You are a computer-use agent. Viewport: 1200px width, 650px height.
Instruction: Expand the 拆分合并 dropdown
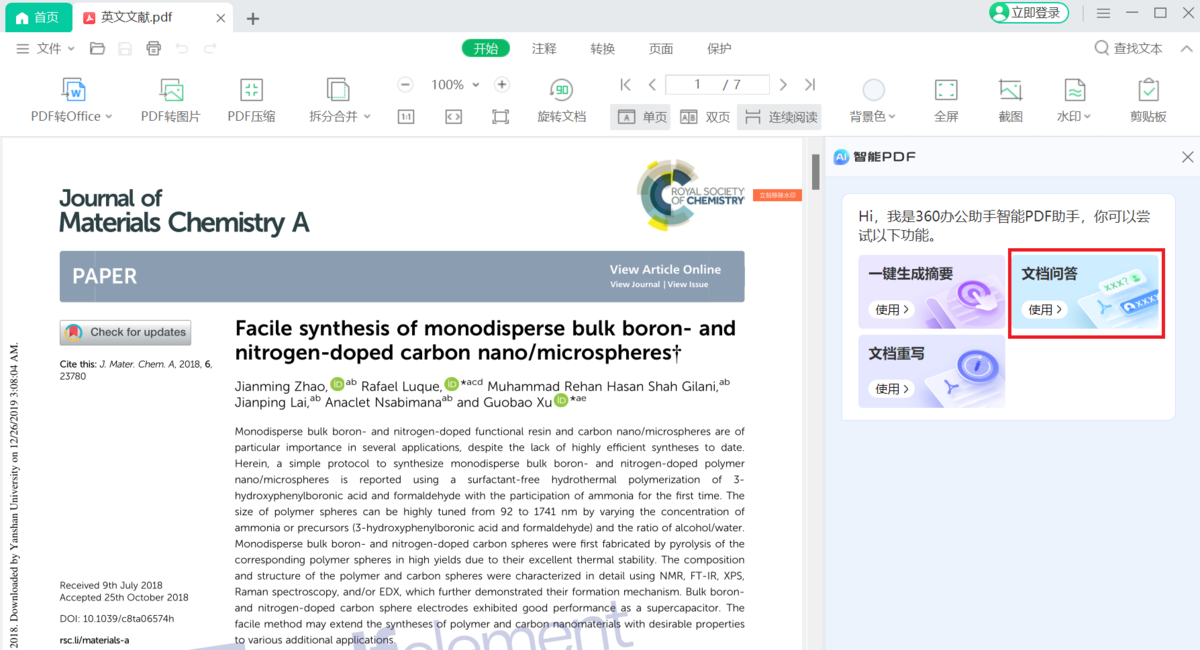point(340,116)
